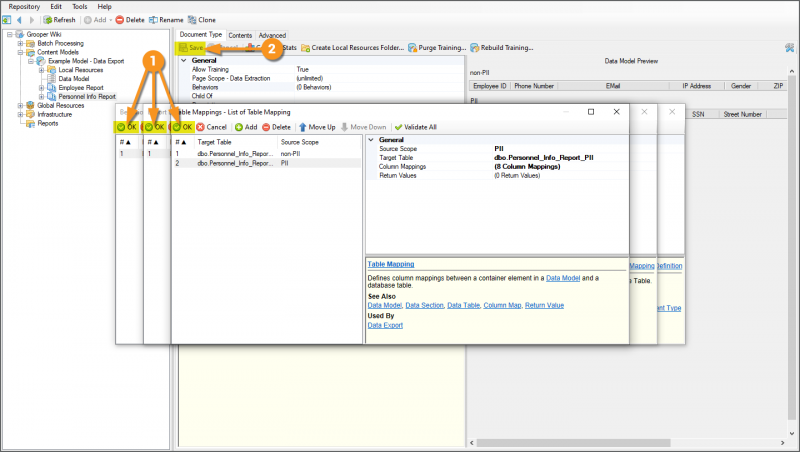Select Personnel Info Report tree item
800x452 pixels.
pos(87,96)
